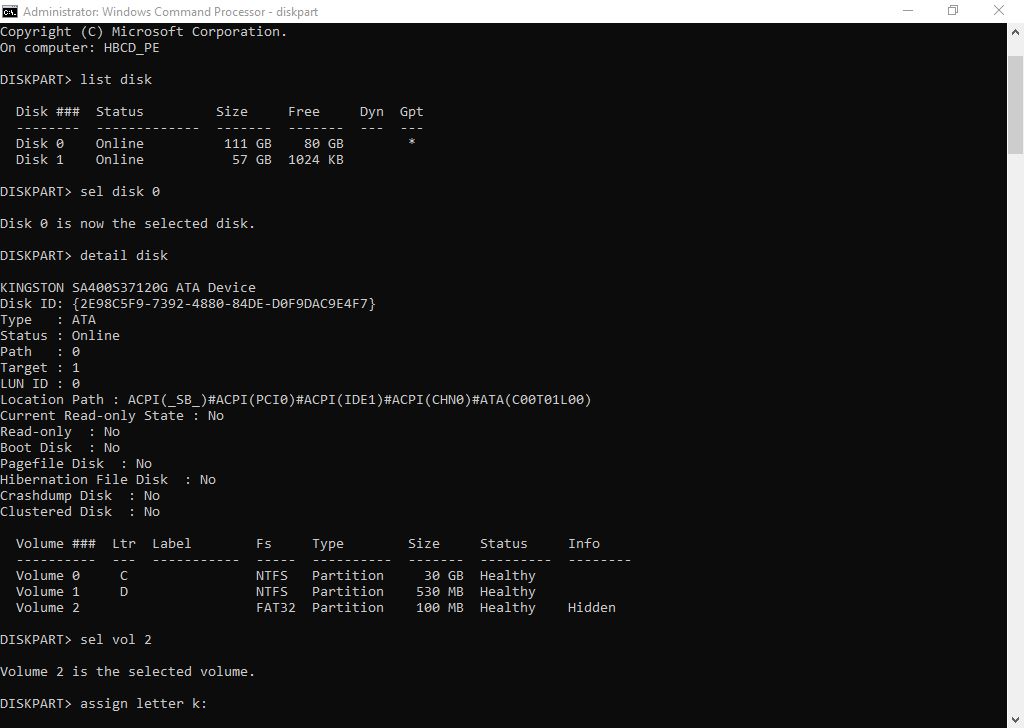This screenshot has height=728, width=1024.
Task: Click the 'Hidden' info text for Volume 2
Action: [x=591, y=607]
